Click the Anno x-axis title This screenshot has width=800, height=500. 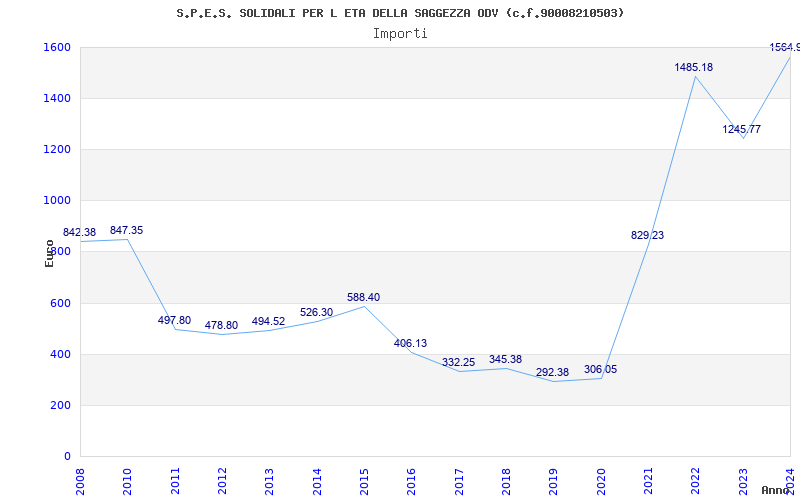pyautogui.click(x=776, y=490)
